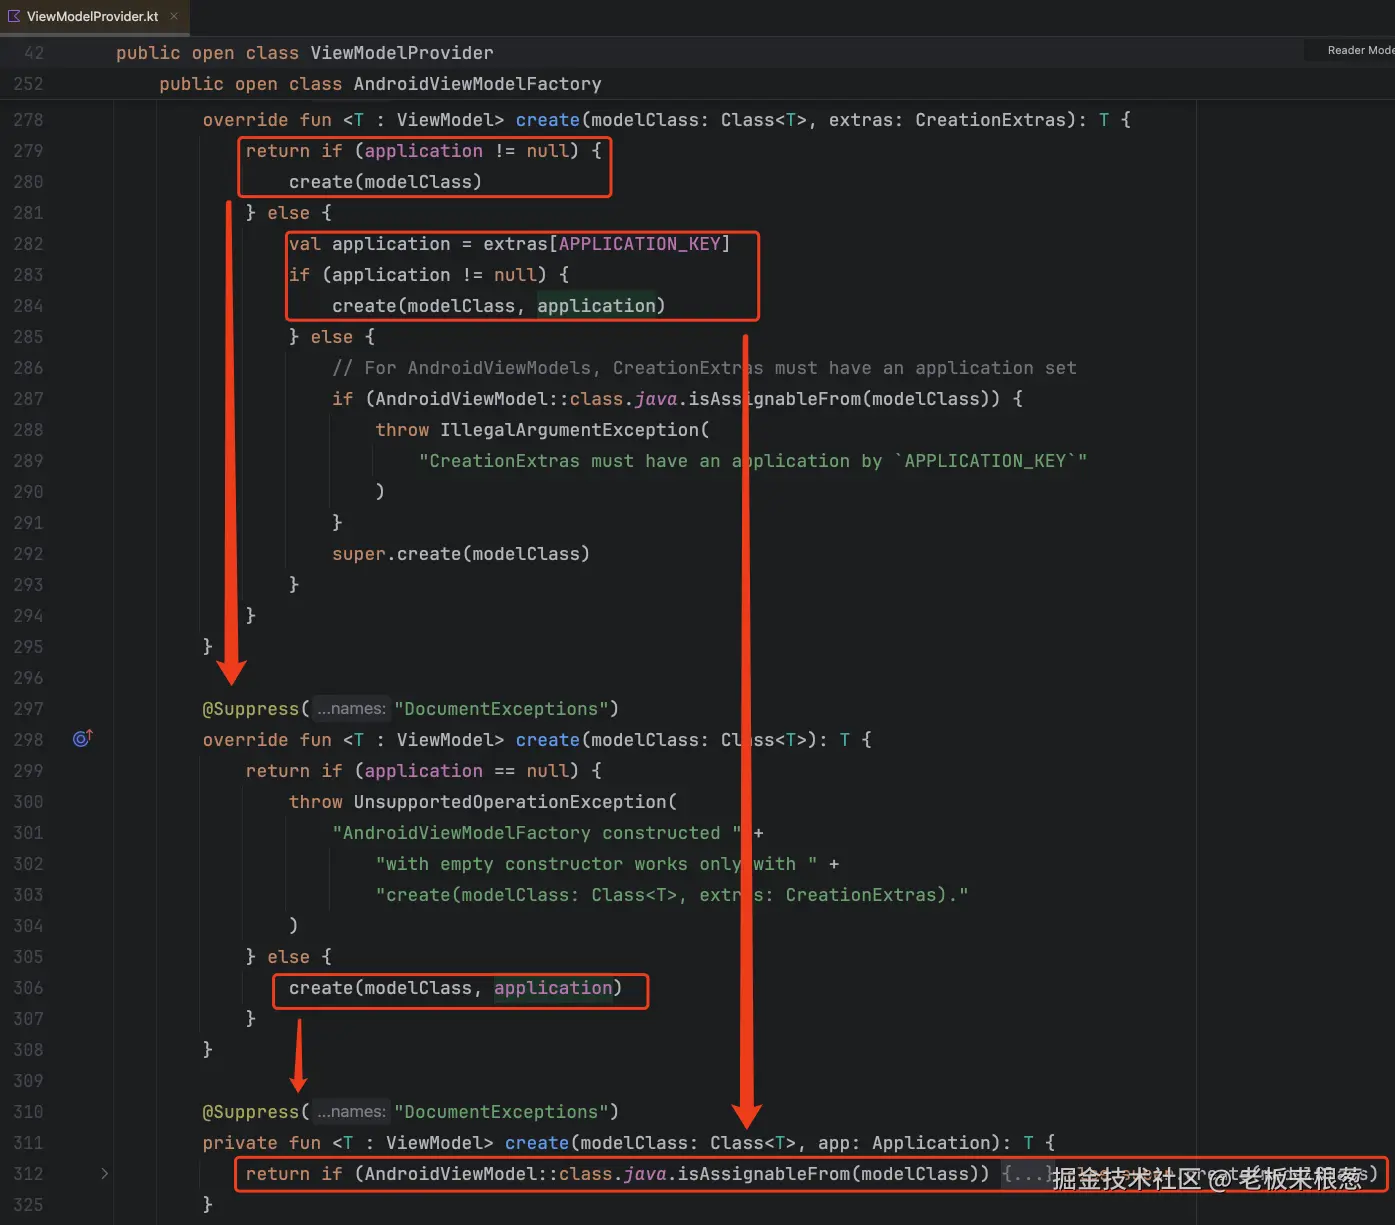Click the '...names:' inlay hint on line 297
This screenshot has width=1395, height=1225.
[x=351, y=709]
